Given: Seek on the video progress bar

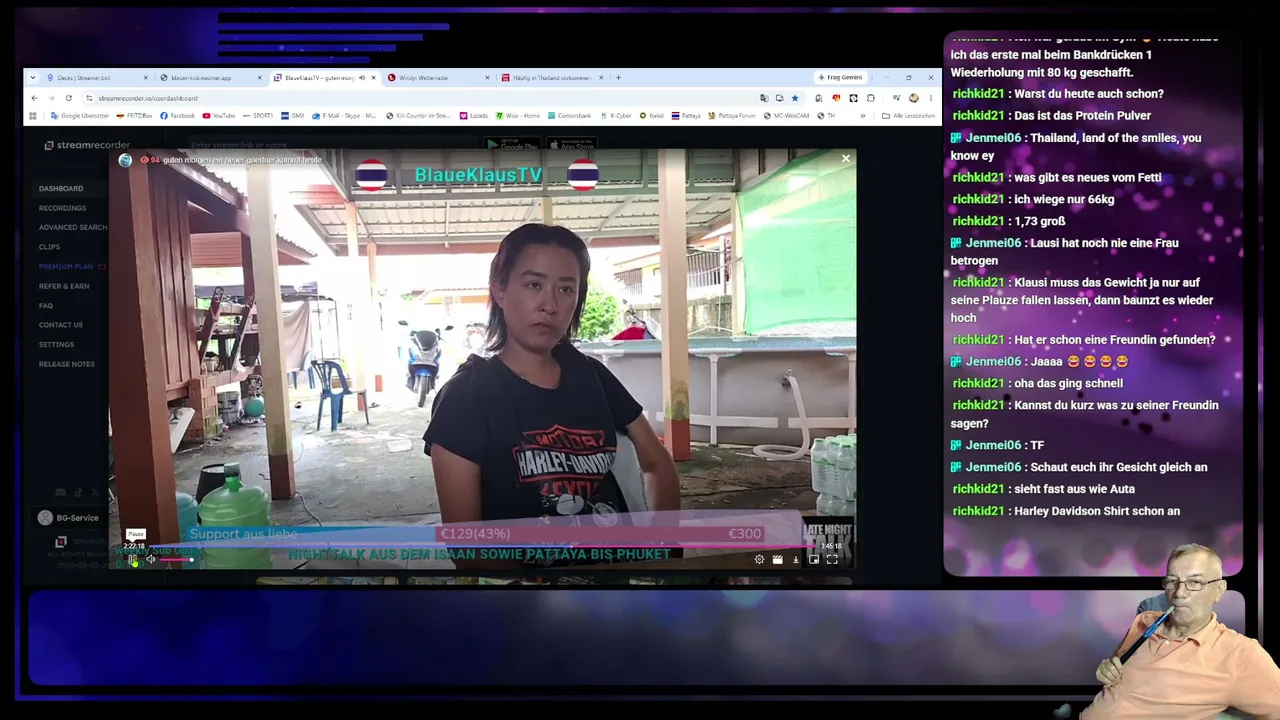Looking at the screenshot, I should pyautogui.click(x=483, y=547).
